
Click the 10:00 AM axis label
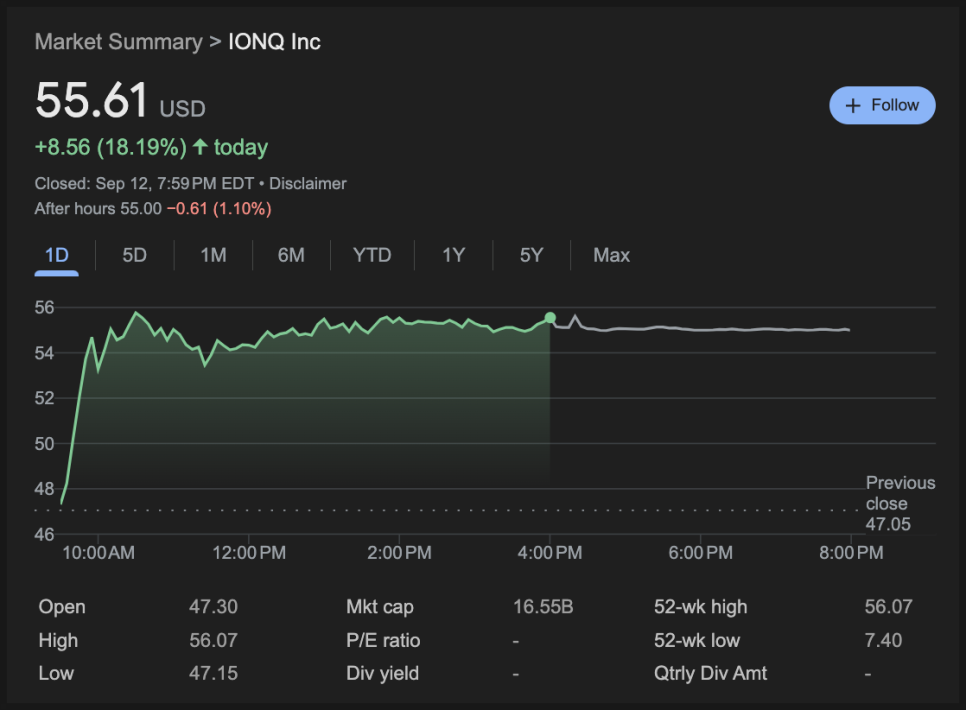click(99, 553)
